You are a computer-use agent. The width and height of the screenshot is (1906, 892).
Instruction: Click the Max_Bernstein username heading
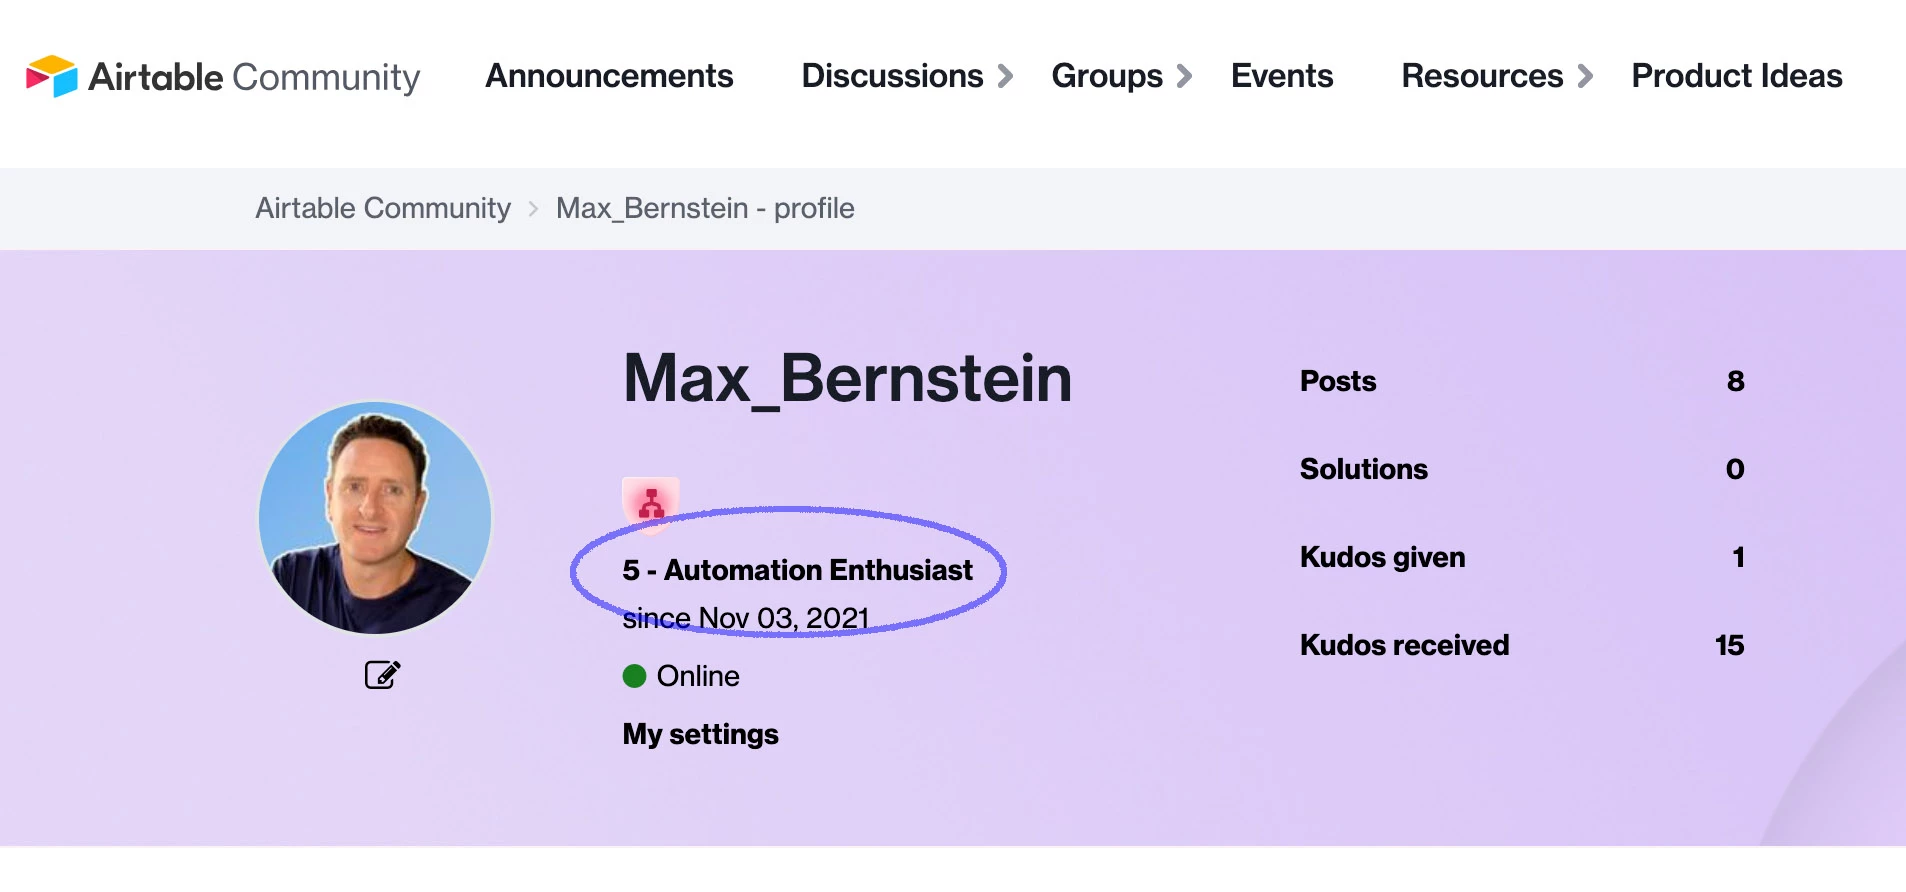click(847, 379)
